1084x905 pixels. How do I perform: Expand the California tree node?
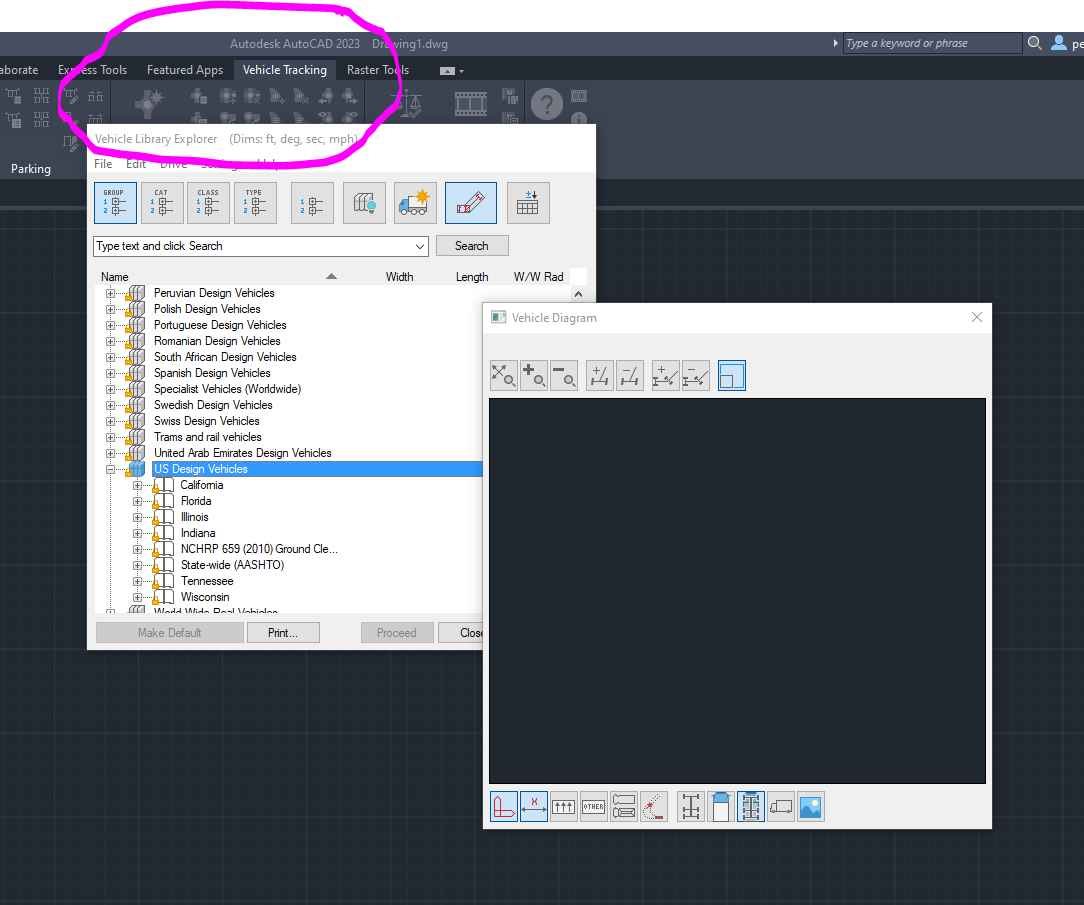138,486
